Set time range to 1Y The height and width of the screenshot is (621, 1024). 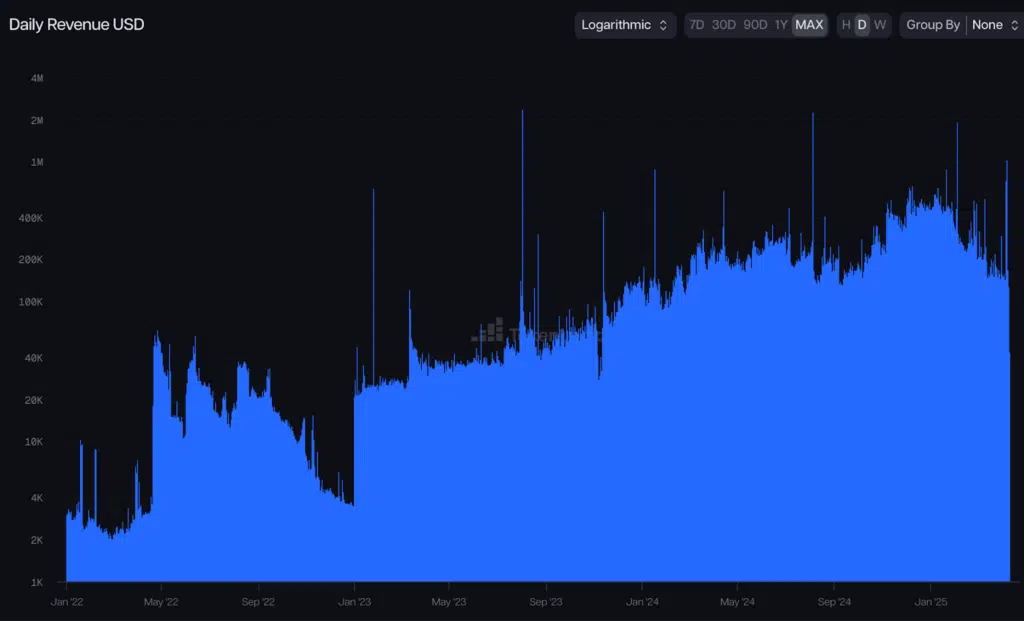(x=781, y=25)
